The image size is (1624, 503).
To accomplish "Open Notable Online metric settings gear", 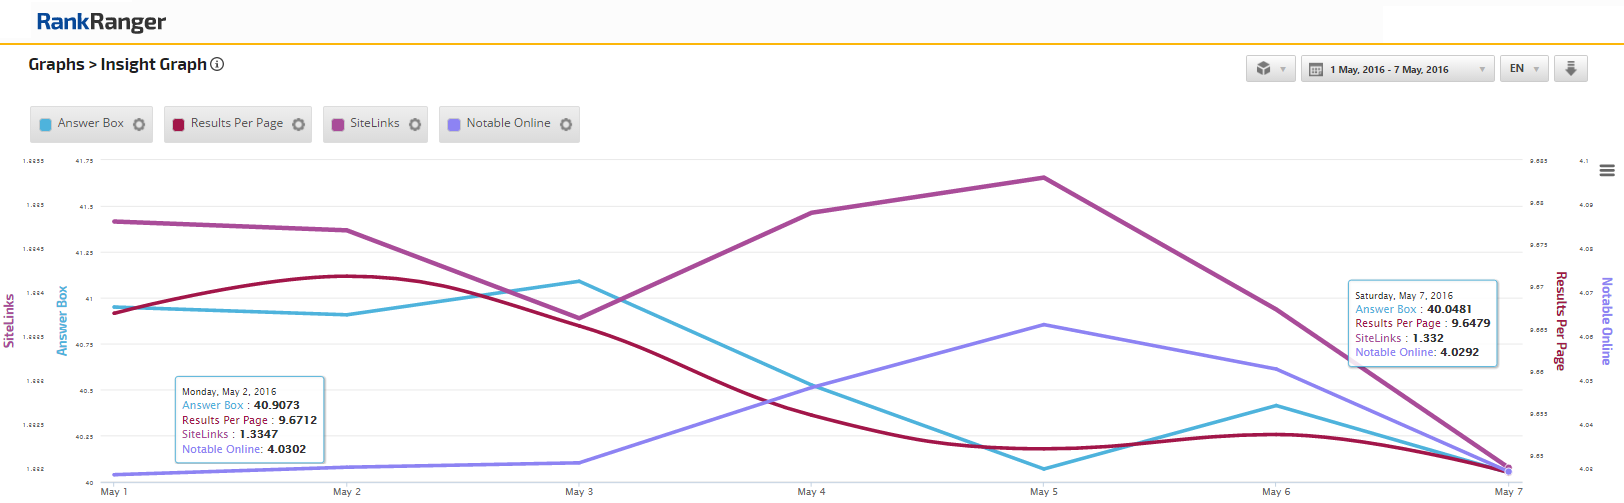I will tap(566, 125).
